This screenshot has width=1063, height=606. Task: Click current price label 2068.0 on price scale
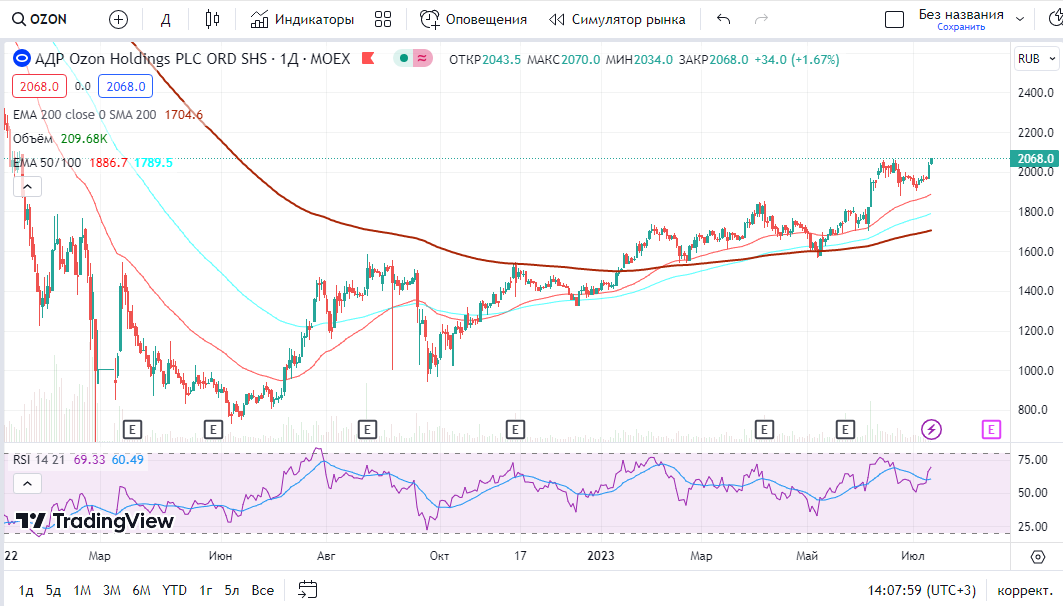[x=1034, y=159]
